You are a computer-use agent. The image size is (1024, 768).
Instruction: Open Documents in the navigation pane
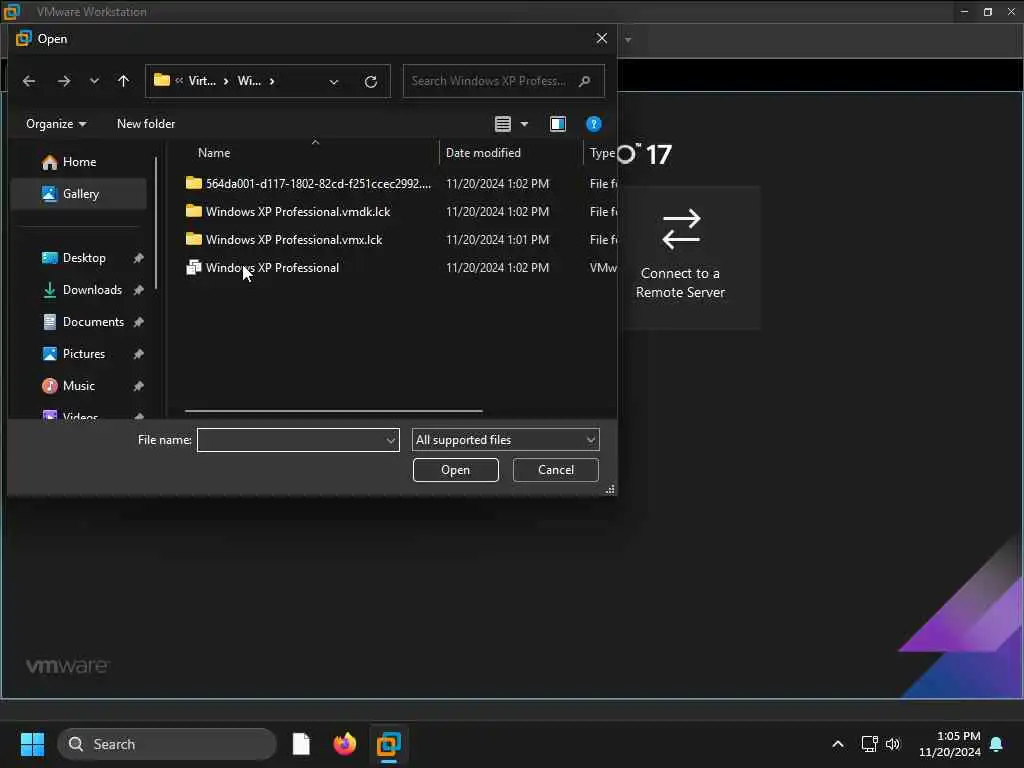pos(93,322)
